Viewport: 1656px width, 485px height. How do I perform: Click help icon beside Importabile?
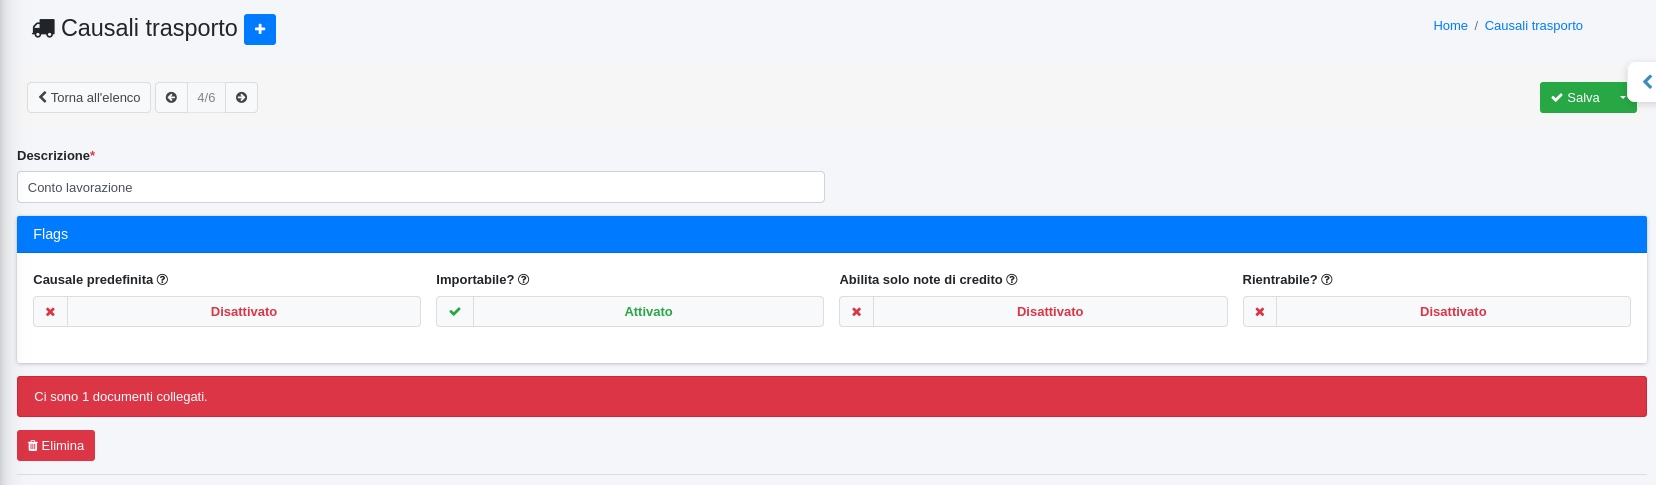click(524, 280)
